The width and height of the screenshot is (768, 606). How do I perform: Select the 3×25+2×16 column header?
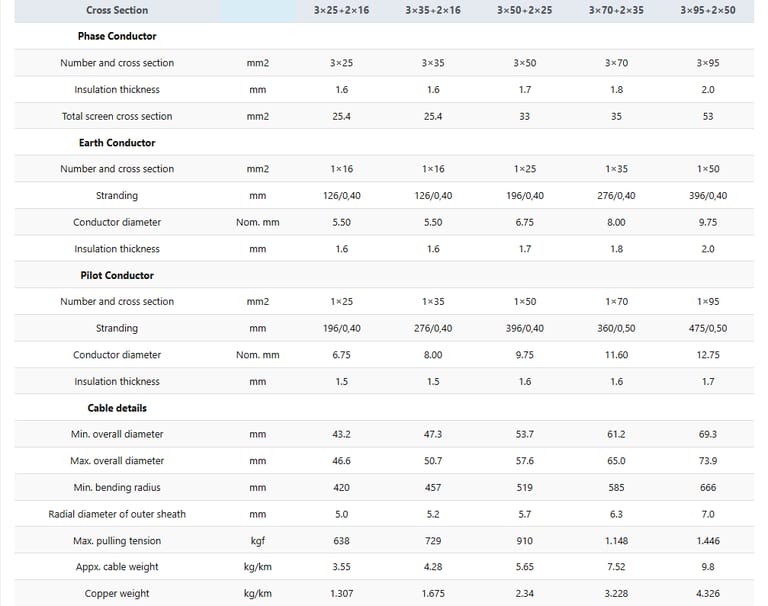click(341, 10)
